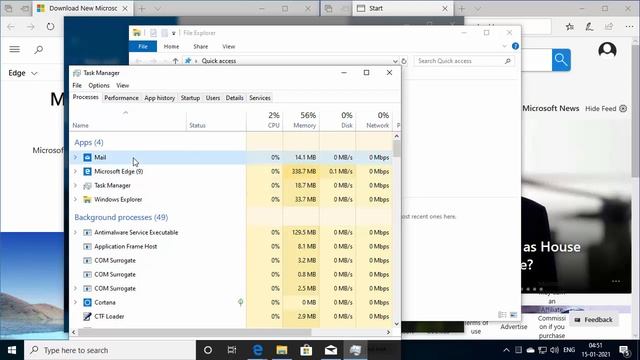The height and width of the screenshot is (360, 640).
Task: Click the Task Manager horizontal scrollbar
Action: coord(194,332)
